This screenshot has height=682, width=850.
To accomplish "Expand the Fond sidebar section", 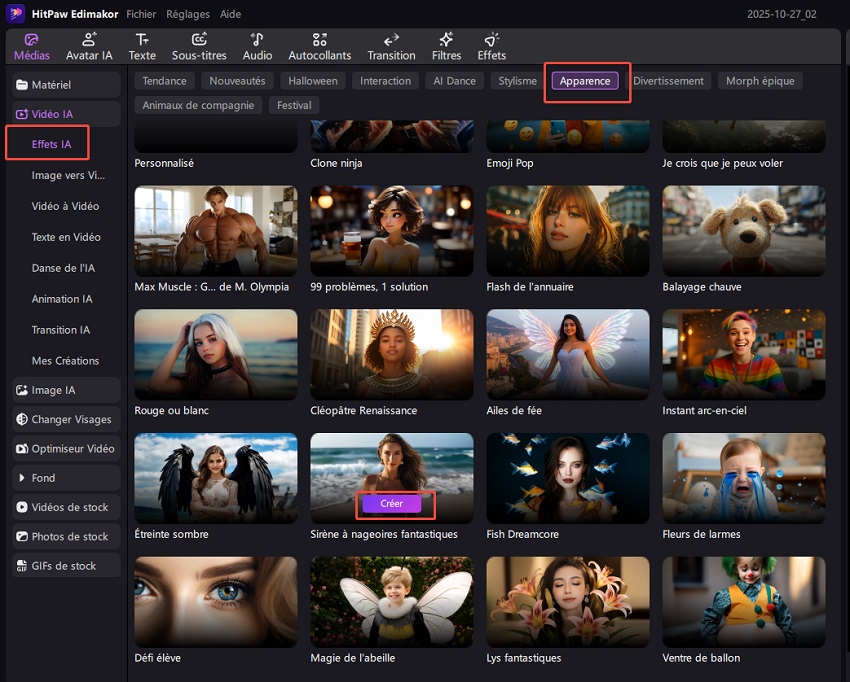I will pyautogui.click(x=66, y=478).
